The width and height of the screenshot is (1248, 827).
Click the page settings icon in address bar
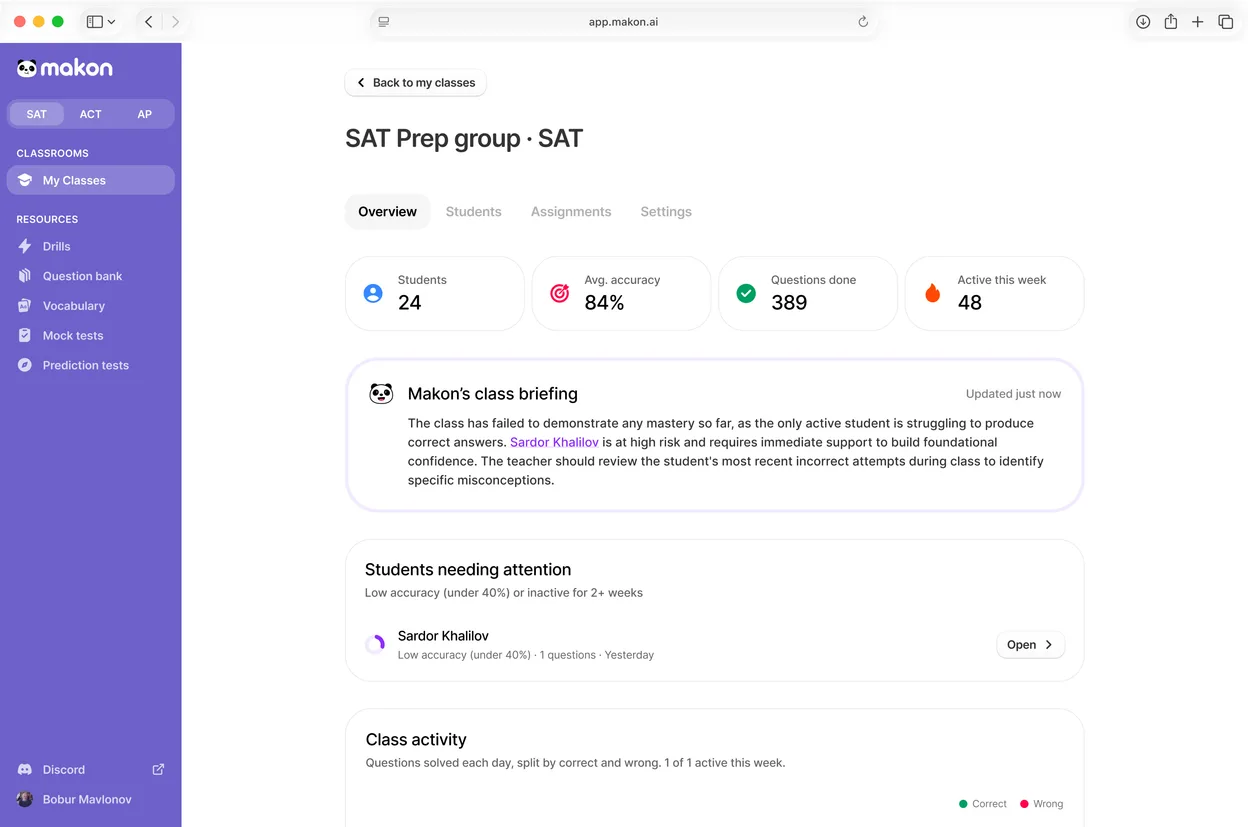(x=384, y=22)
